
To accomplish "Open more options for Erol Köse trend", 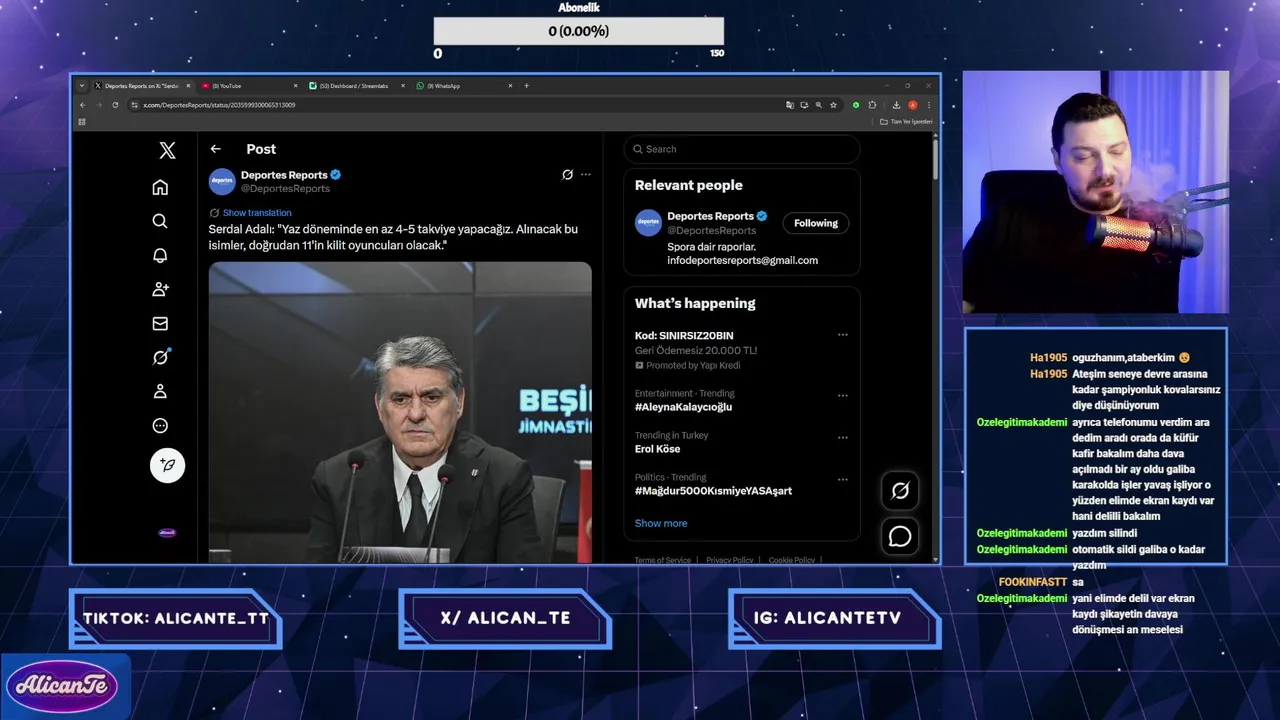I will click(843, 437).
